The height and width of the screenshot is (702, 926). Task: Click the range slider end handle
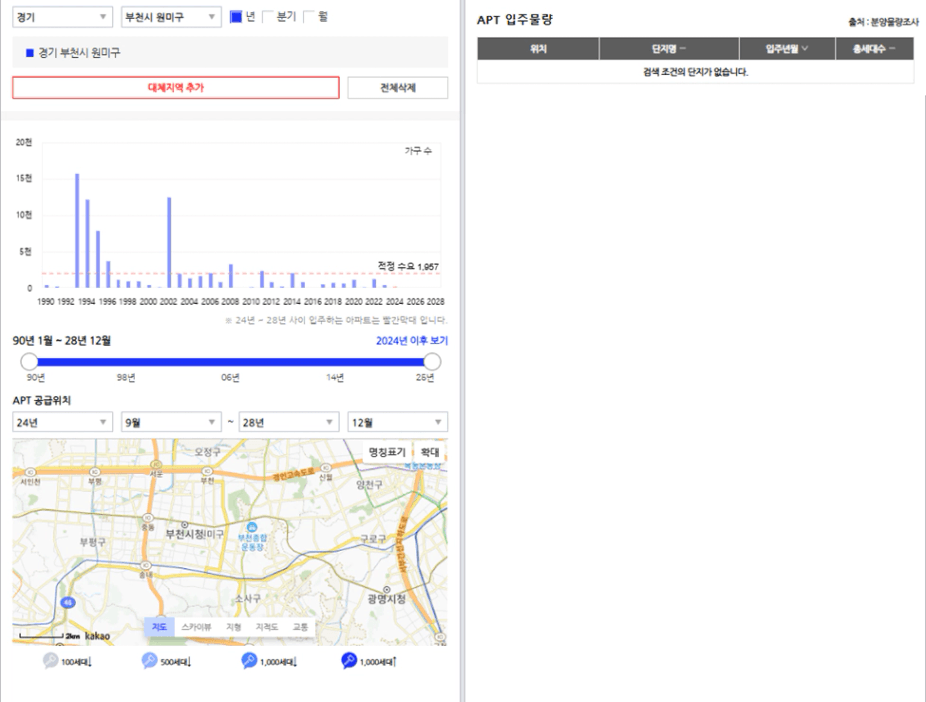coord(432,361)
